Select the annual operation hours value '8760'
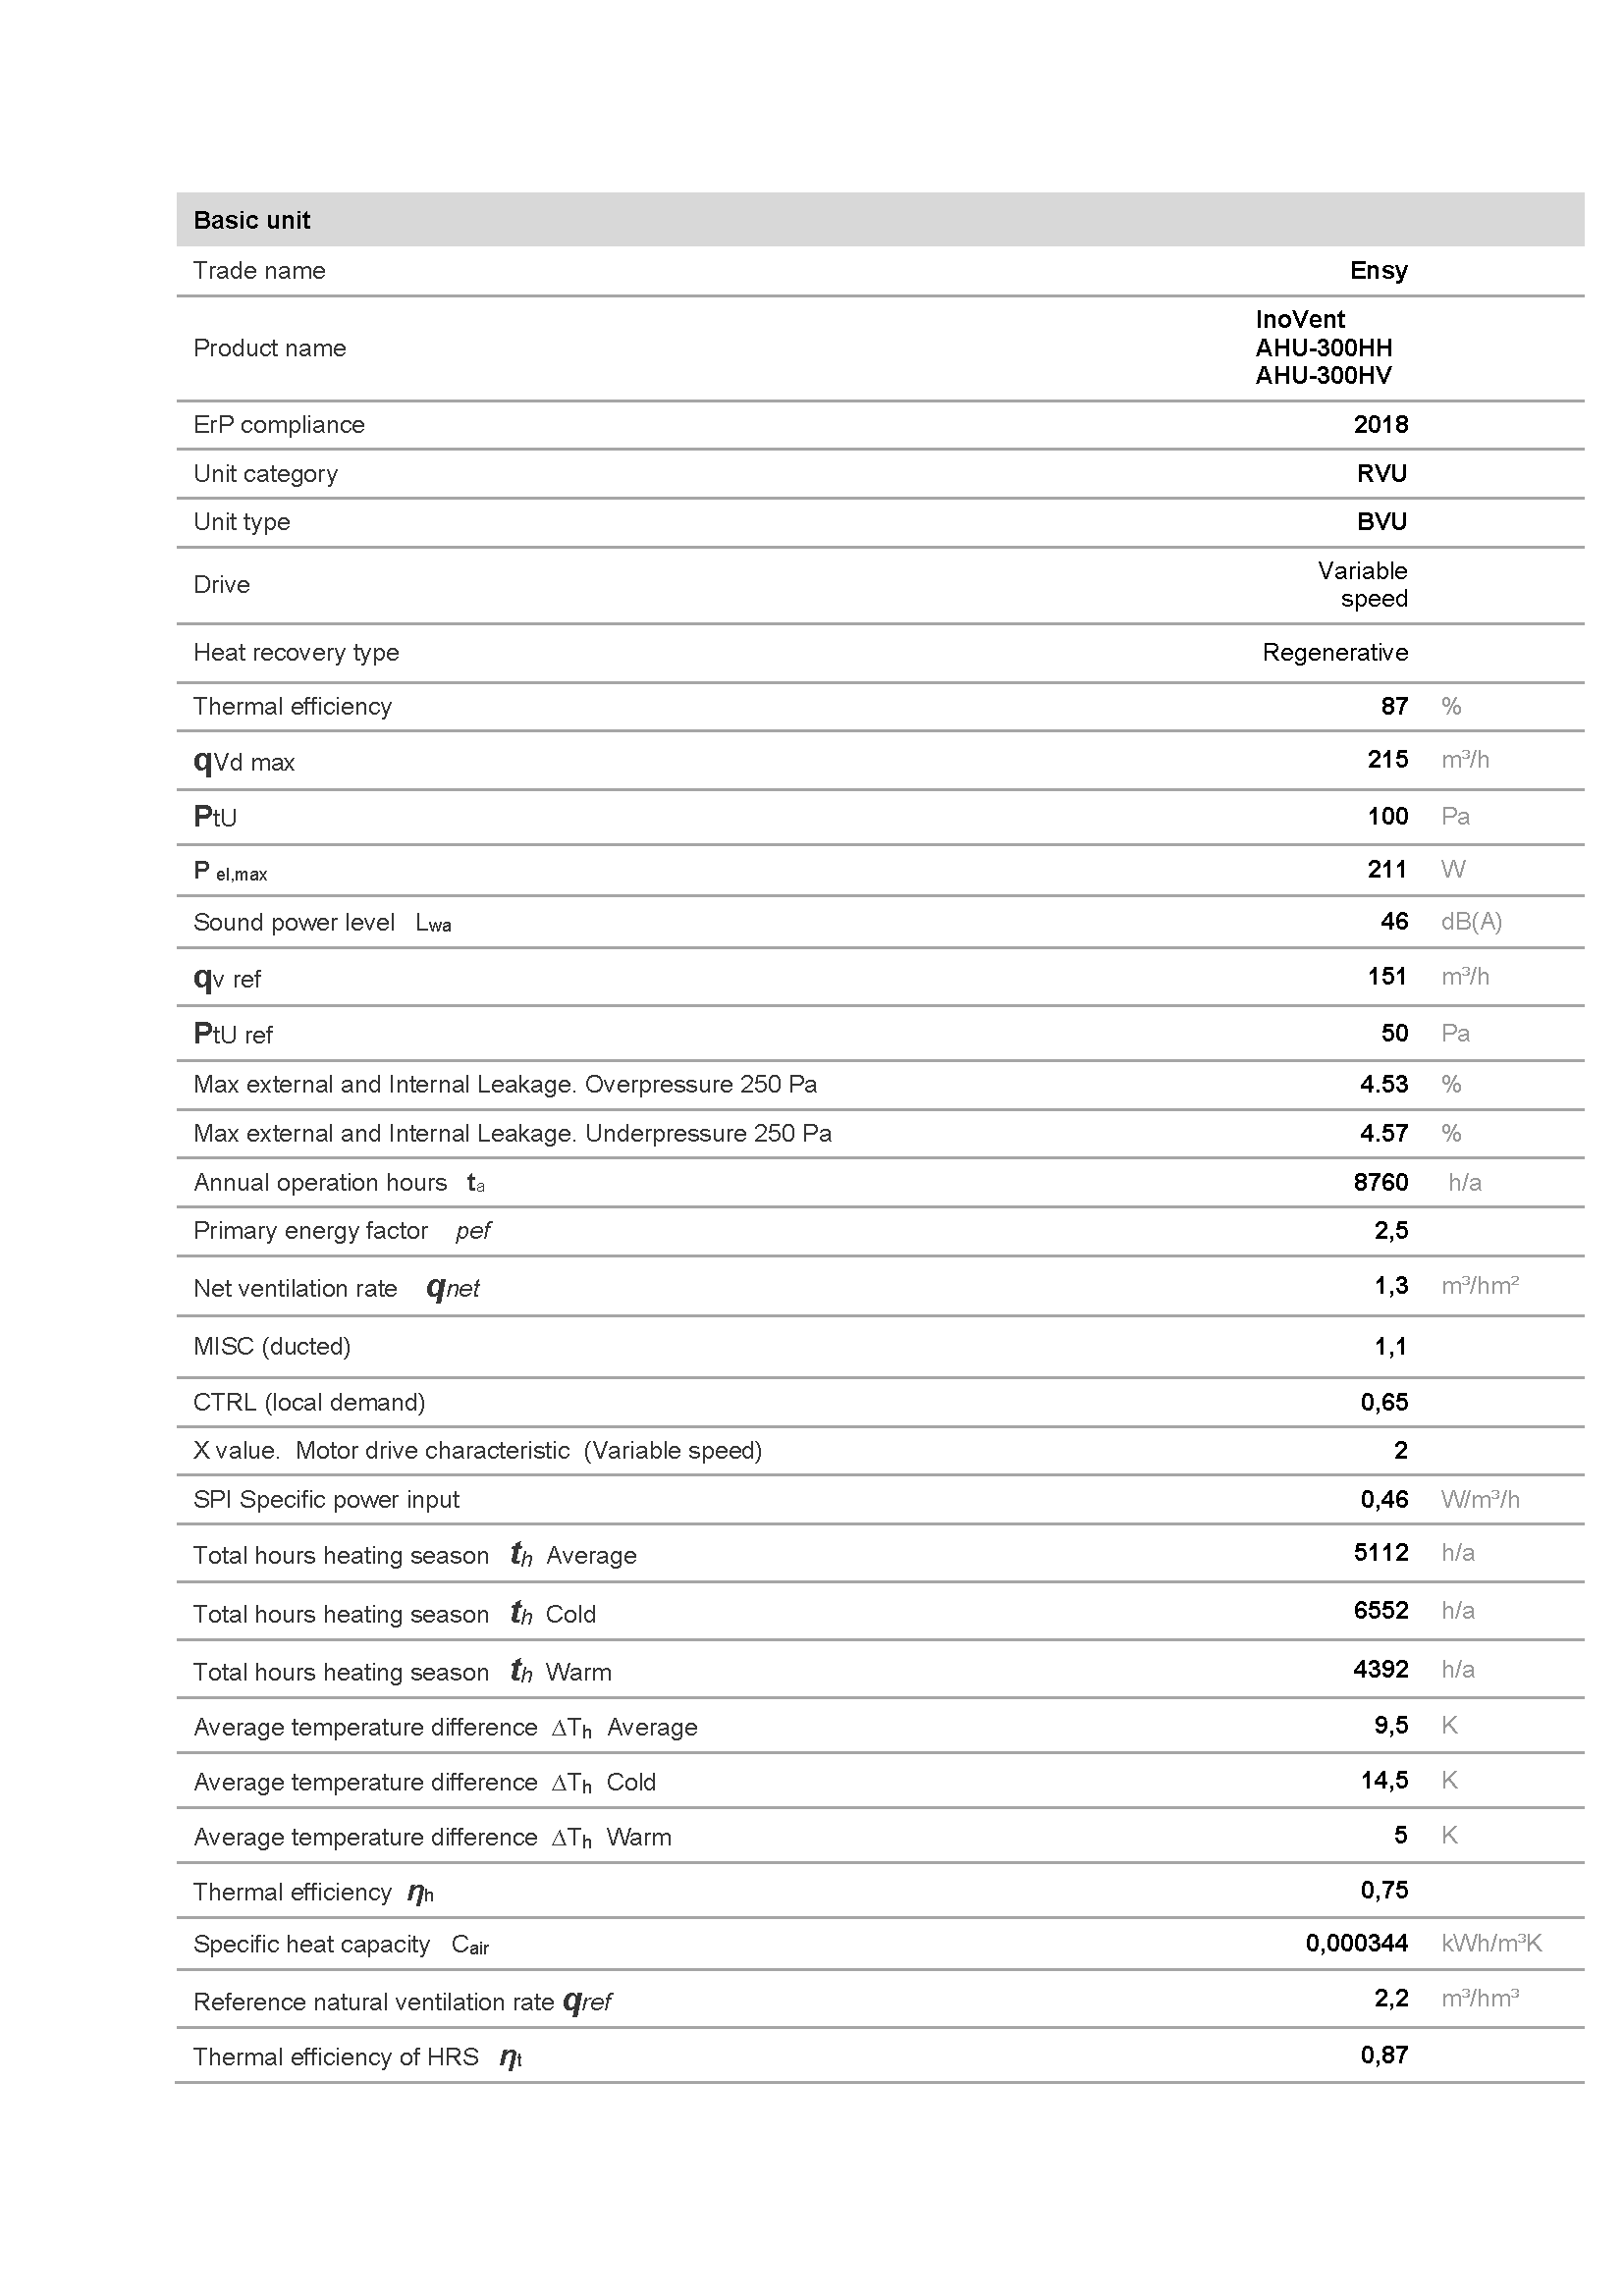The height and width of the screenshot is (2296, 1624). (1380, 1183)
